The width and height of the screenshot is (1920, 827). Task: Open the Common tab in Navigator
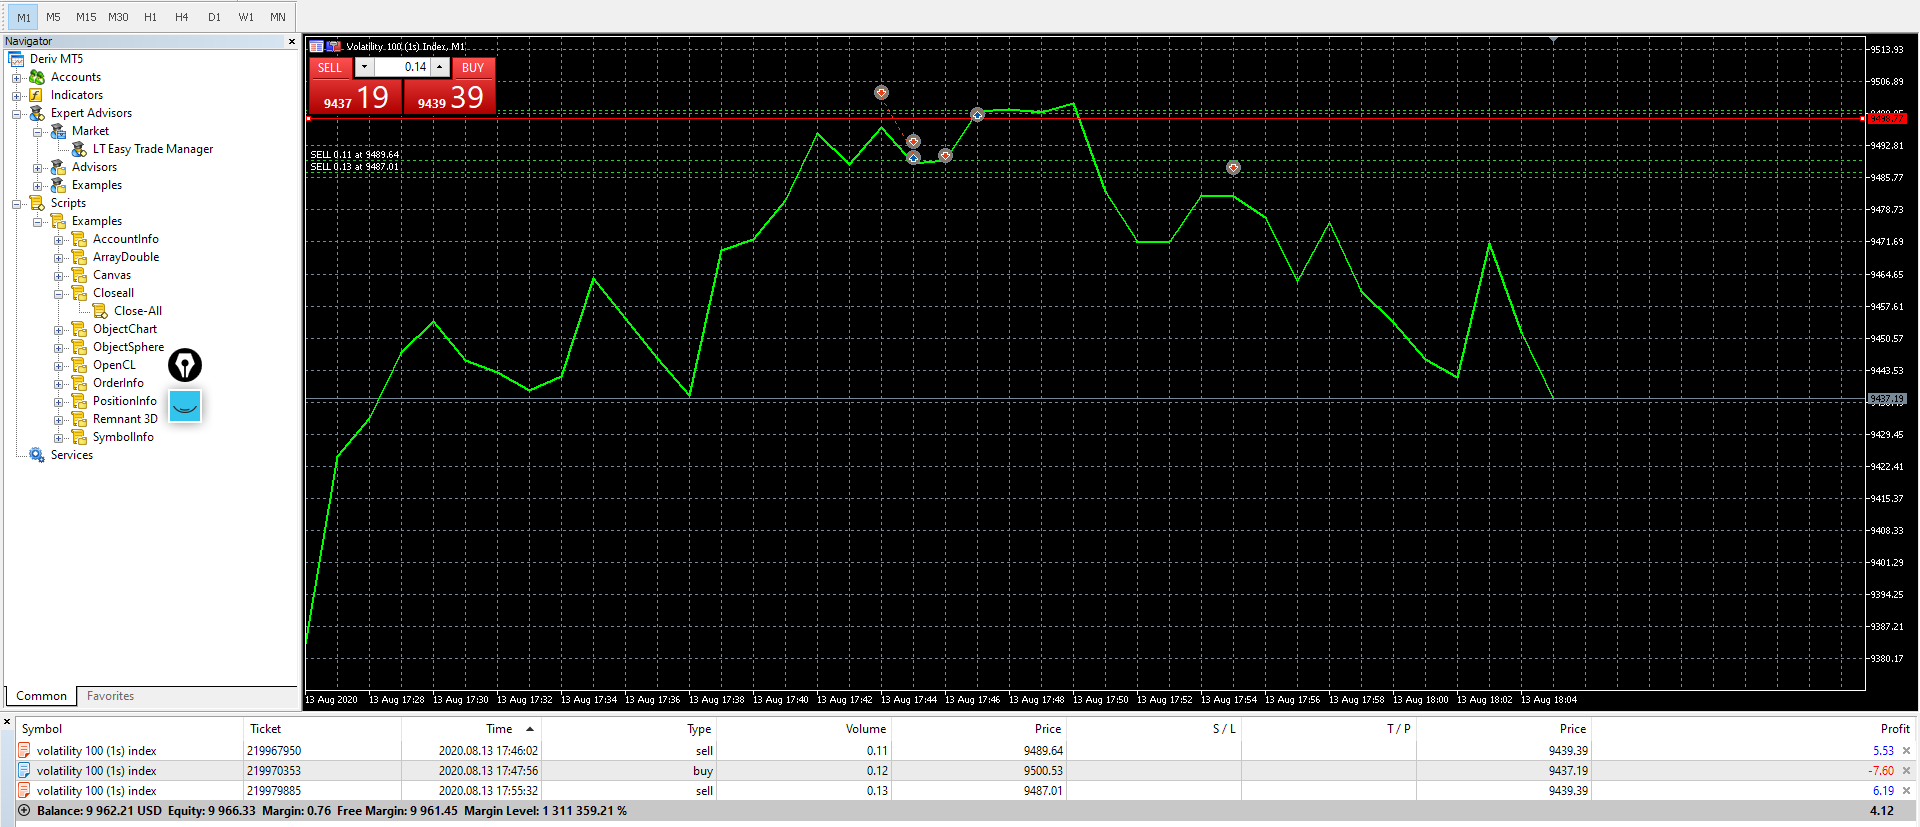click(41, 696)
